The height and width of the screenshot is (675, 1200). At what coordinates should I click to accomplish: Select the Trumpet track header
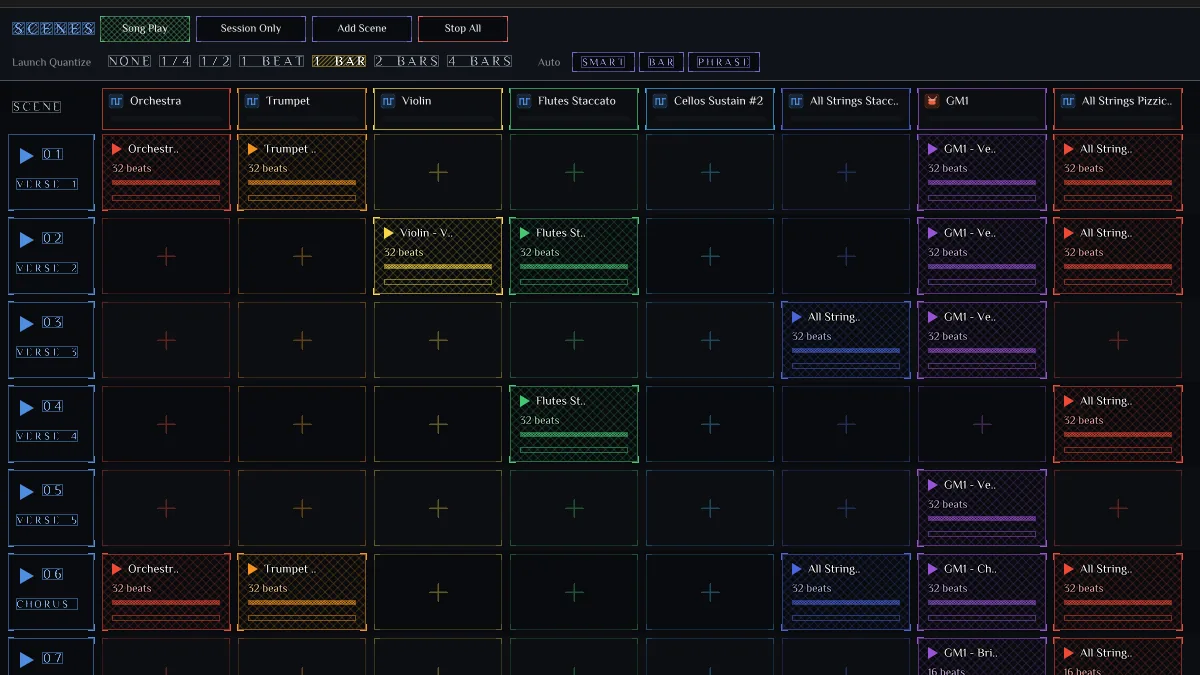pyautogui.click(x=302, y=108)
